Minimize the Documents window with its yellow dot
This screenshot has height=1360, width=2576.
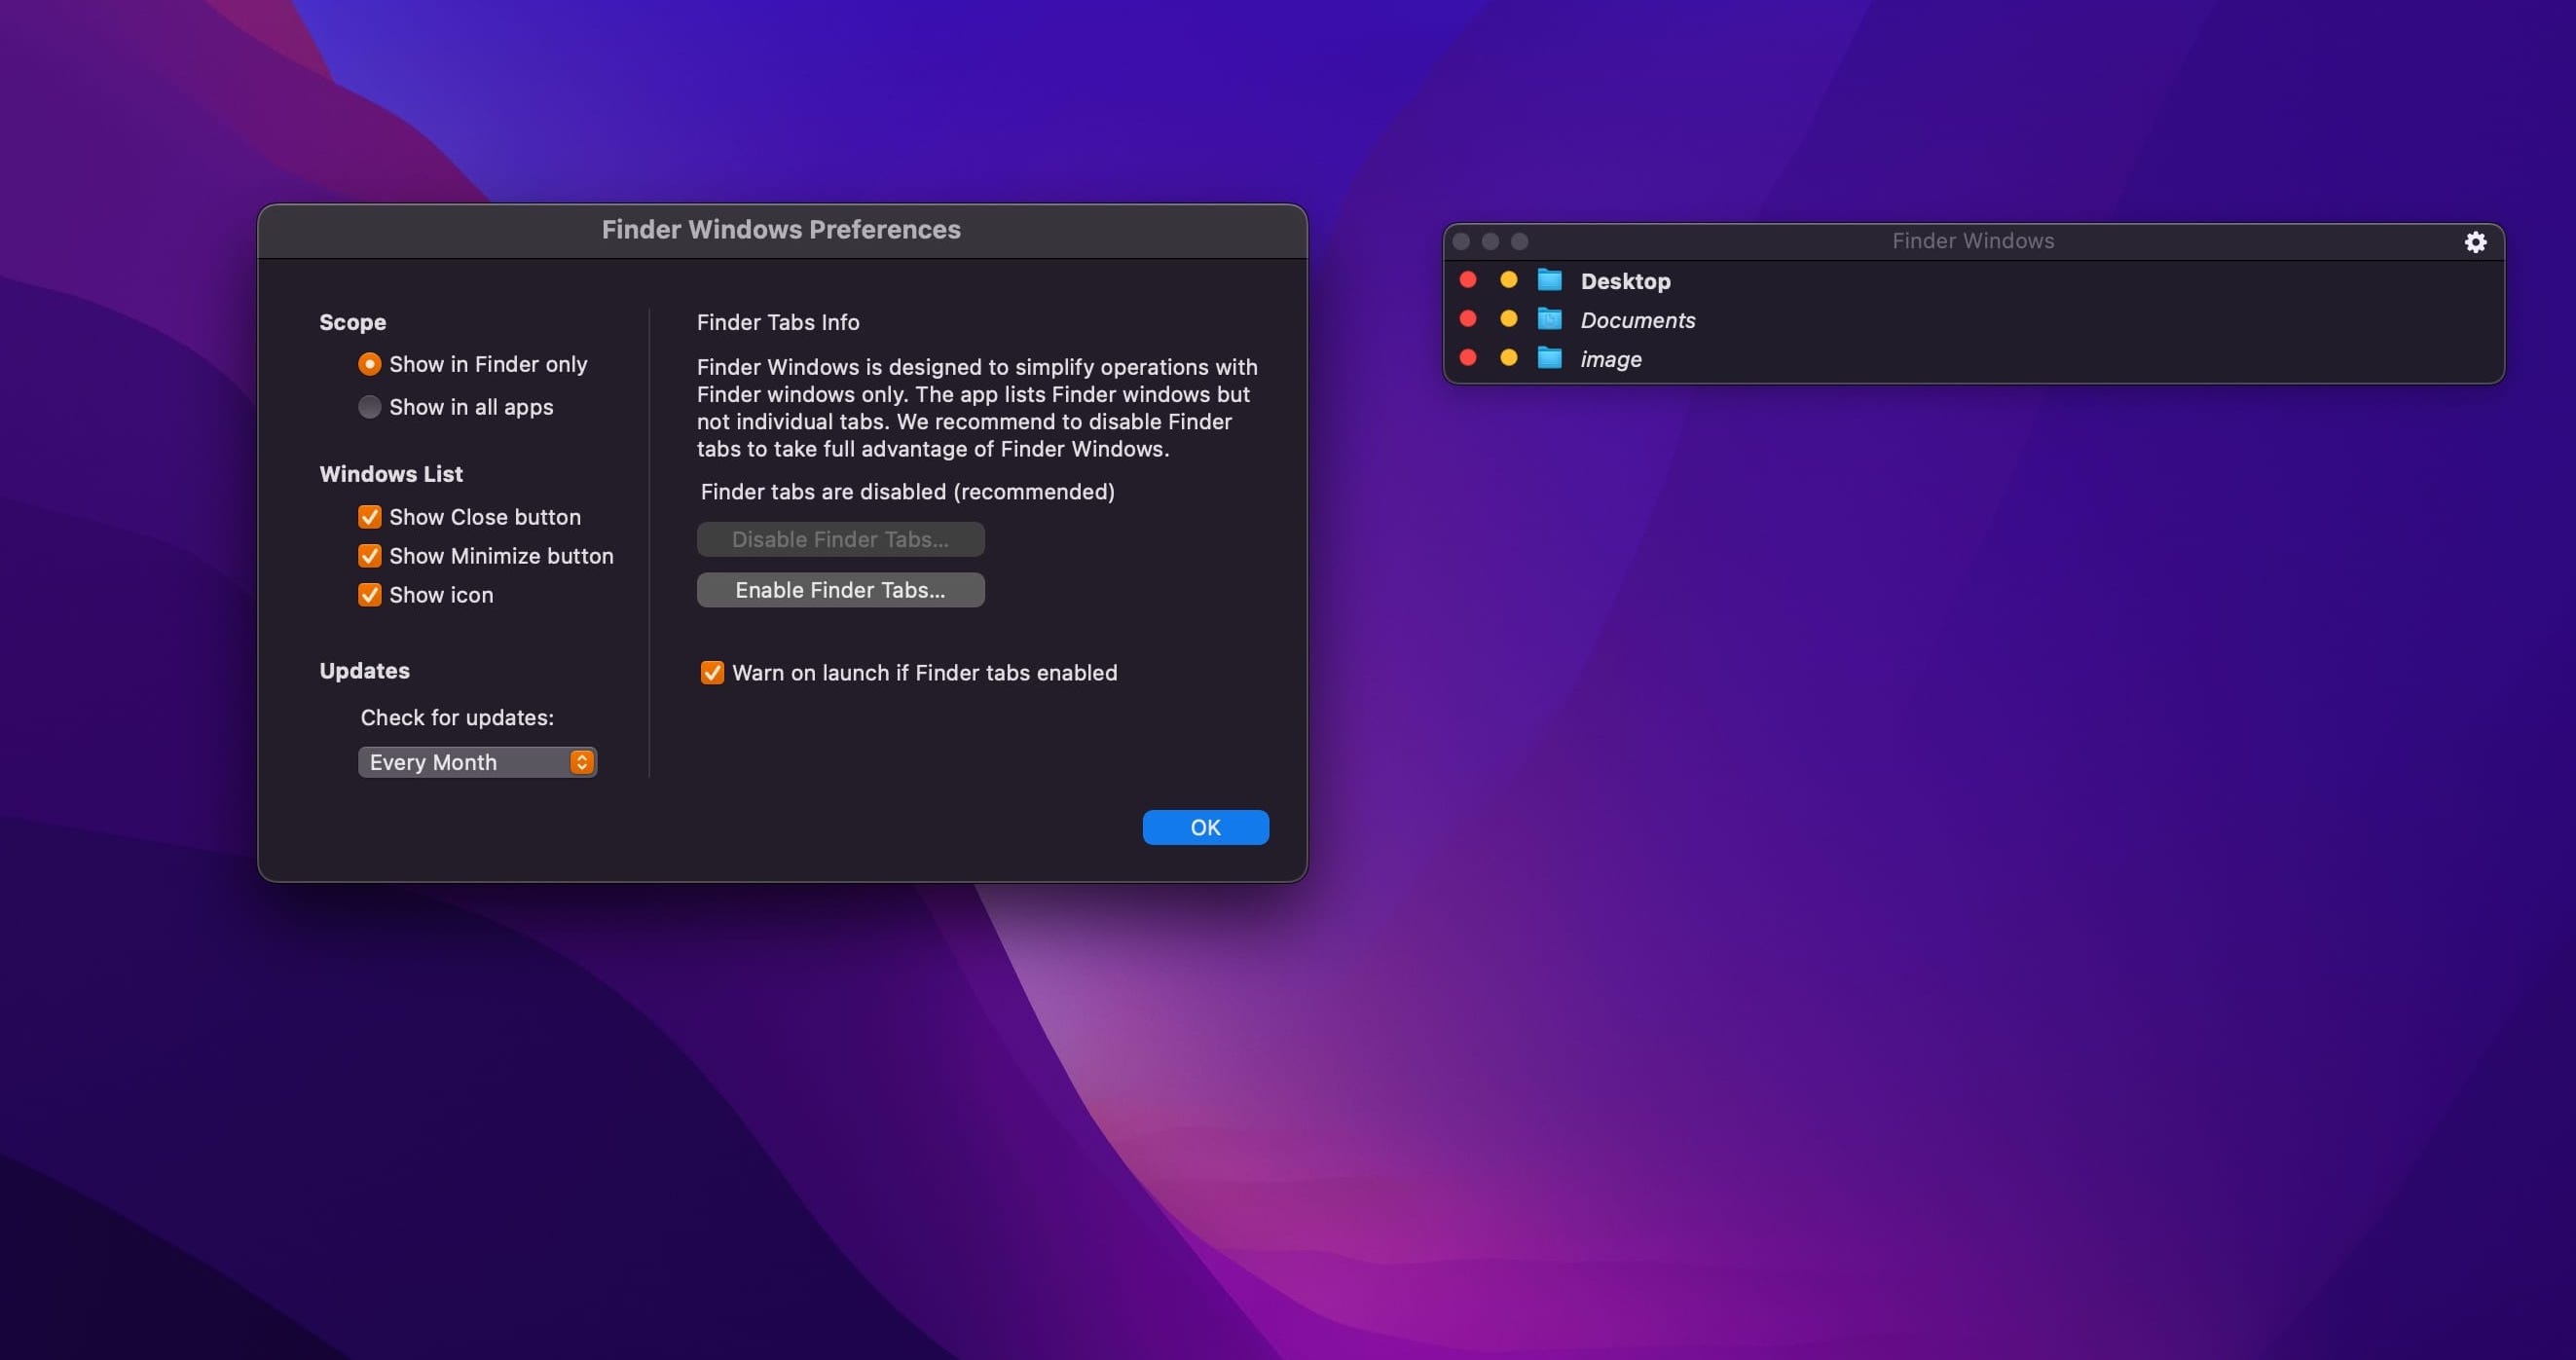point(1508,319)
